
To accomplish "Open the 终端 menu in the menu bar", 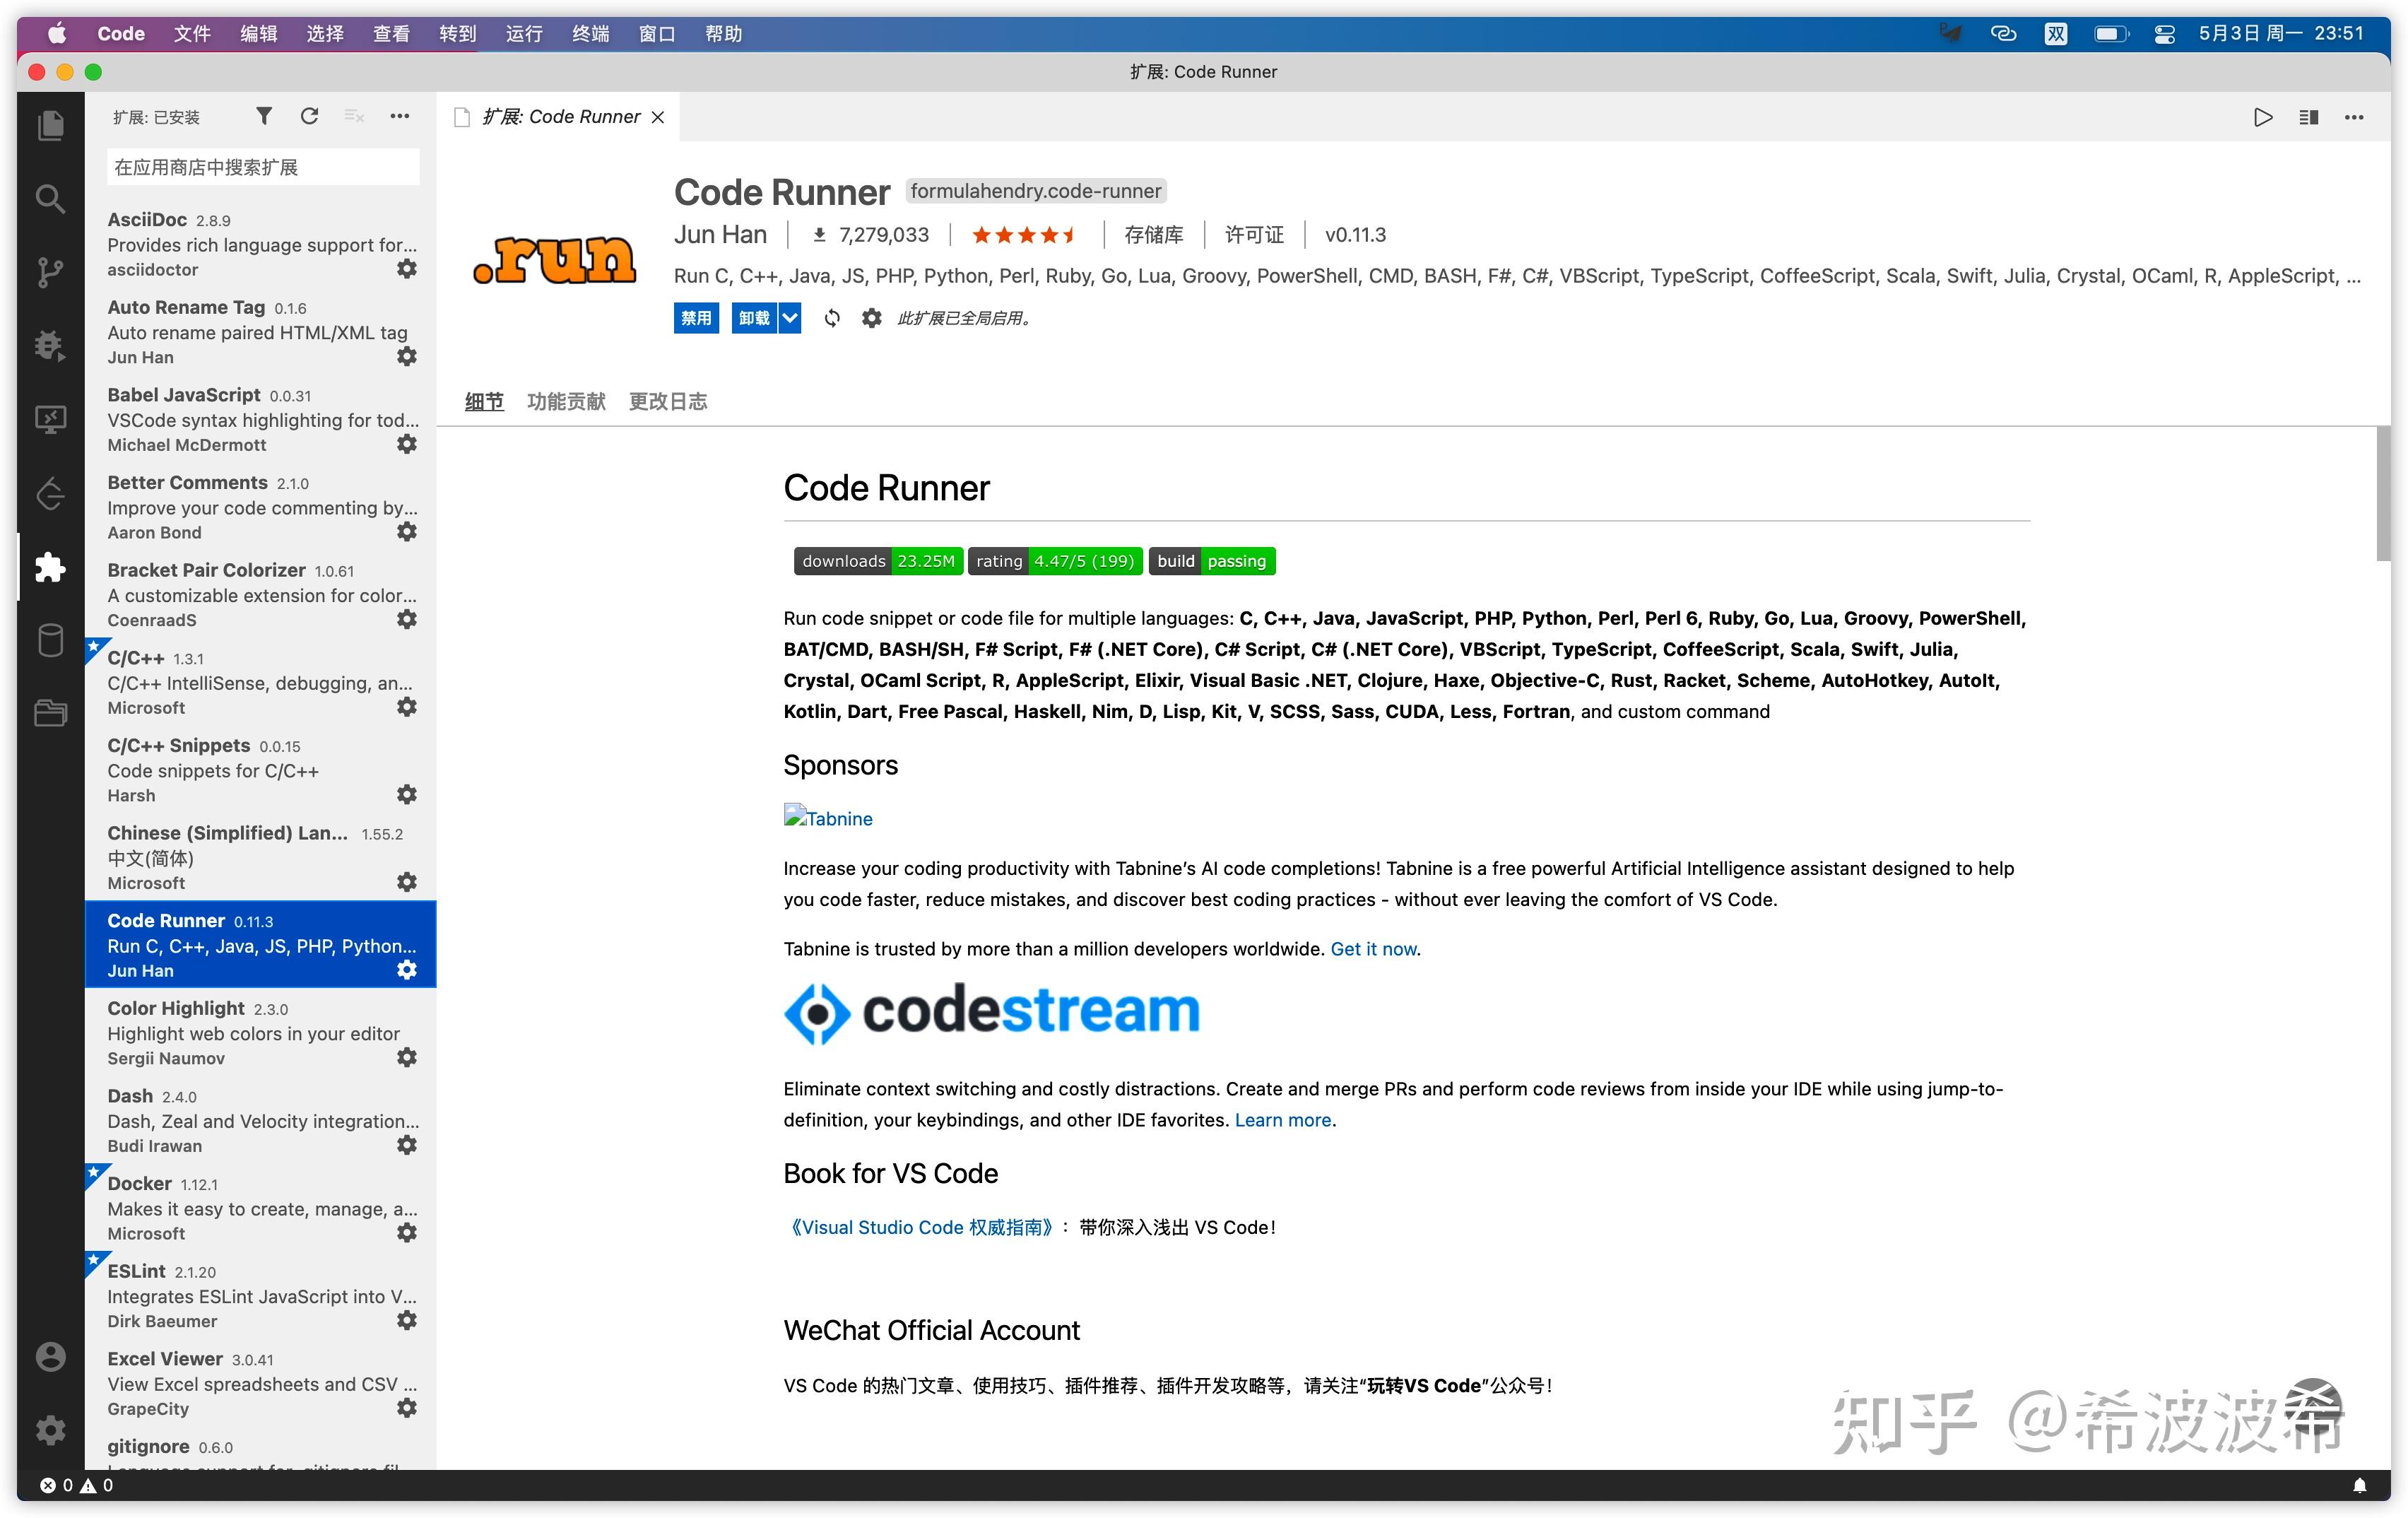I will pos(589,33).
